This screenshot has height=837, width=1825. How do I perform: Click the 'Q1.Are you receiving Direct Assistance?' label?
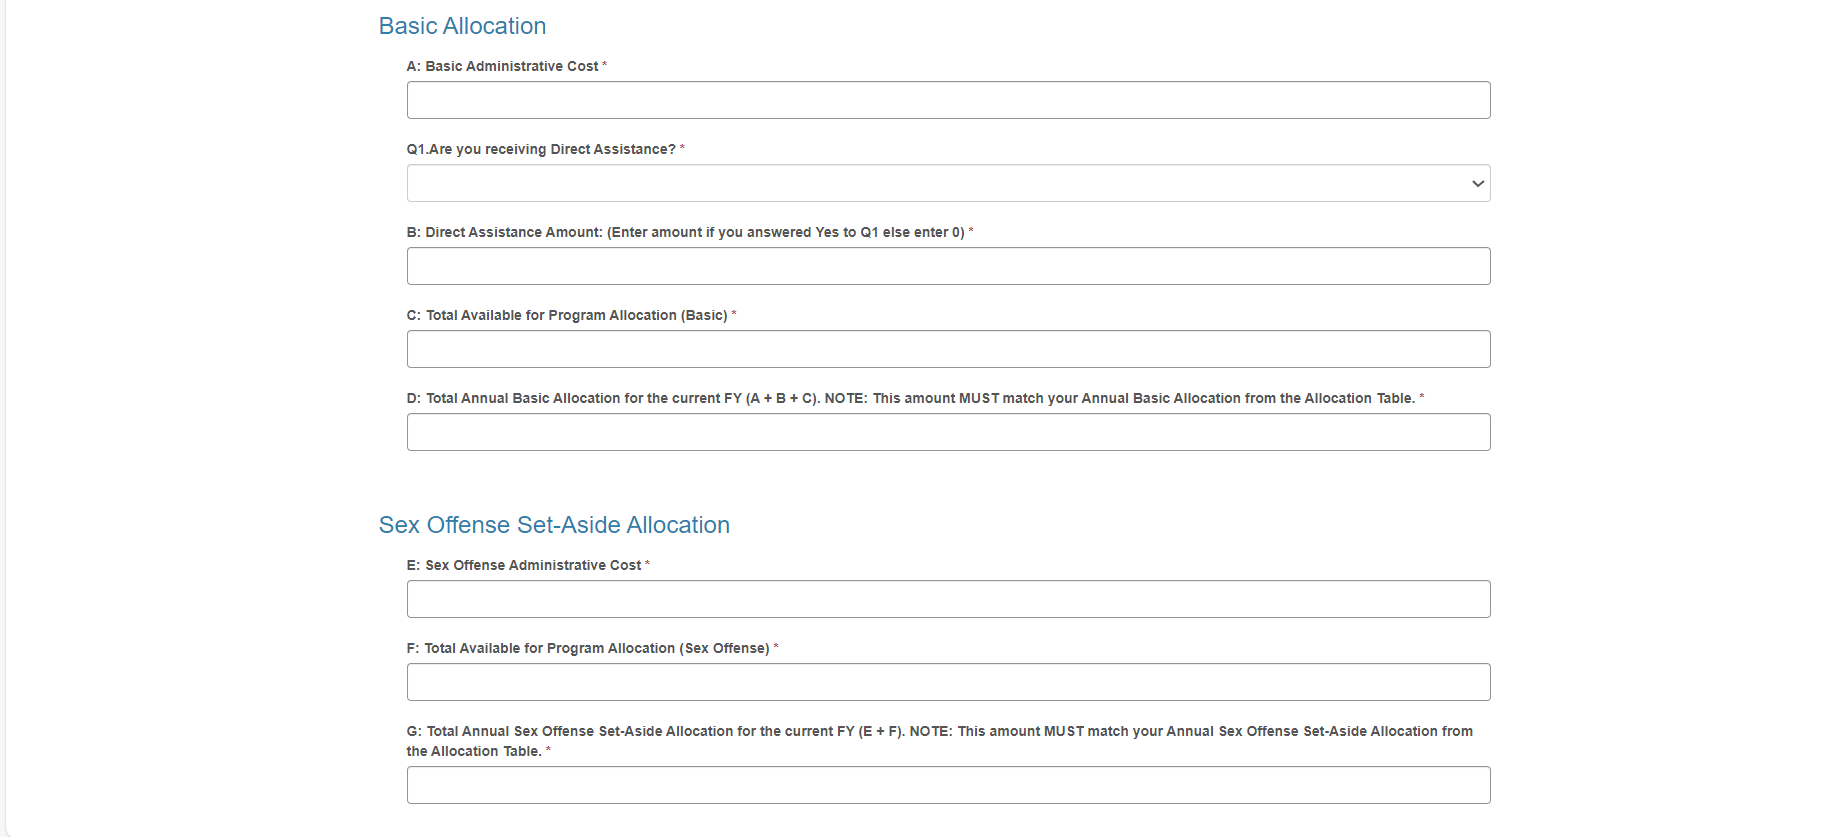point(541,149)
